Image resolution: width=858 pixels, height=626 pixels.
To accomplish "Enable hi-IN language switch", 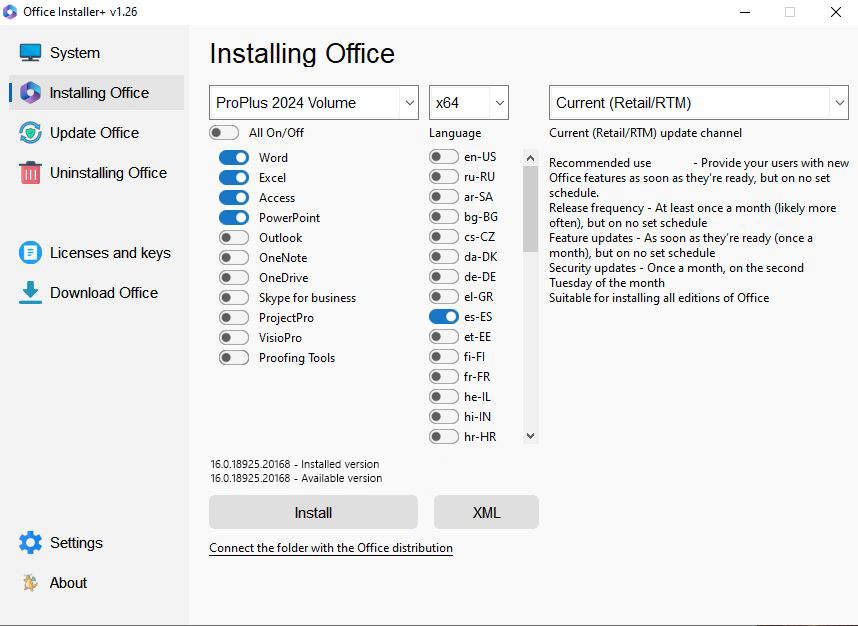I will click(x=444, y=416).
